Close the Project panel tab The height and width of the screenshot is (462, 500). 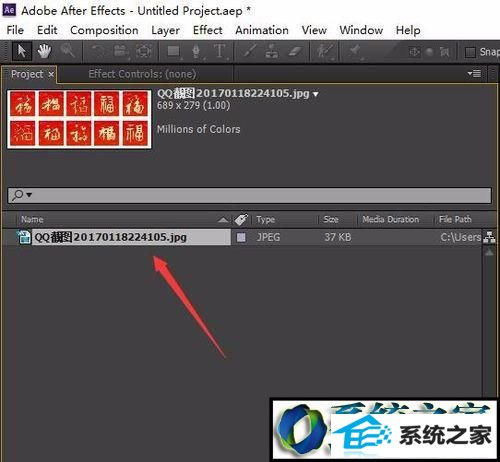pos(51,75)
